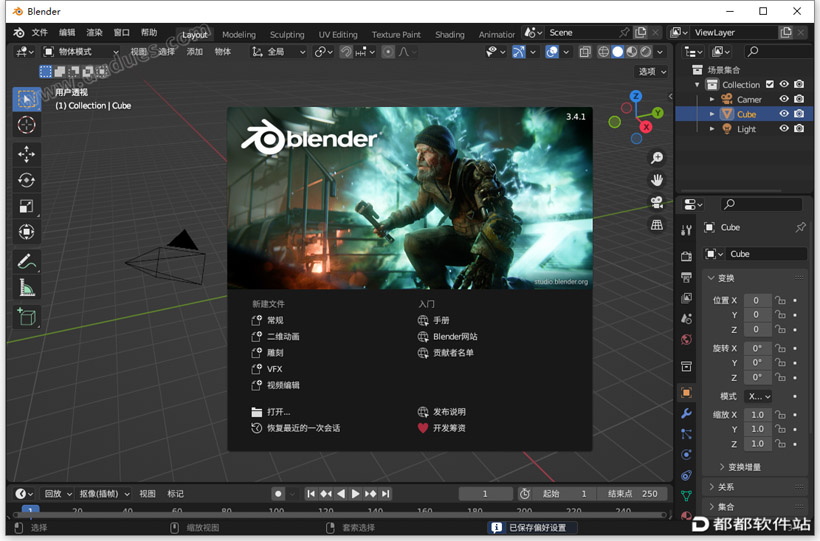Screen dimensions: 820x541
Task: Uncheck the Collection exclude checkbox
Action: (x=770, y=84)
